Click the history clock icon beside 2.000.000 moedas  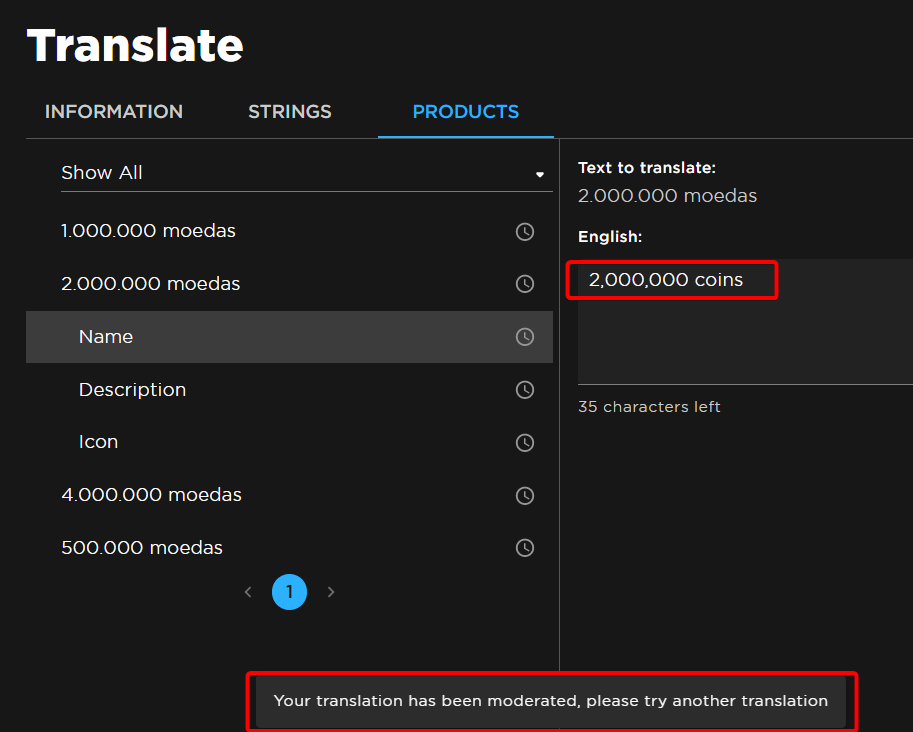coord(524,283)
